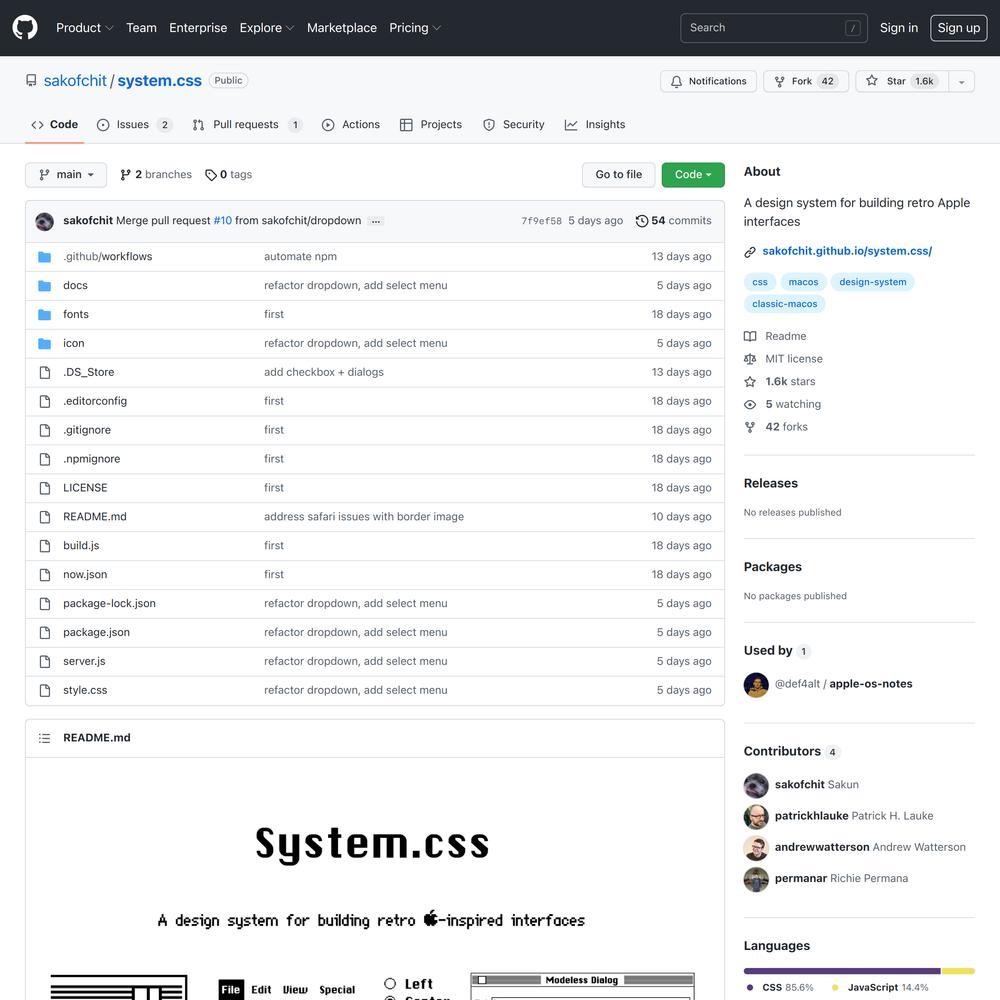Viewport: 1000px width, 1000px height.
Task: Click the eye icon beside 5 watching
Action: (x=750, y=404)
